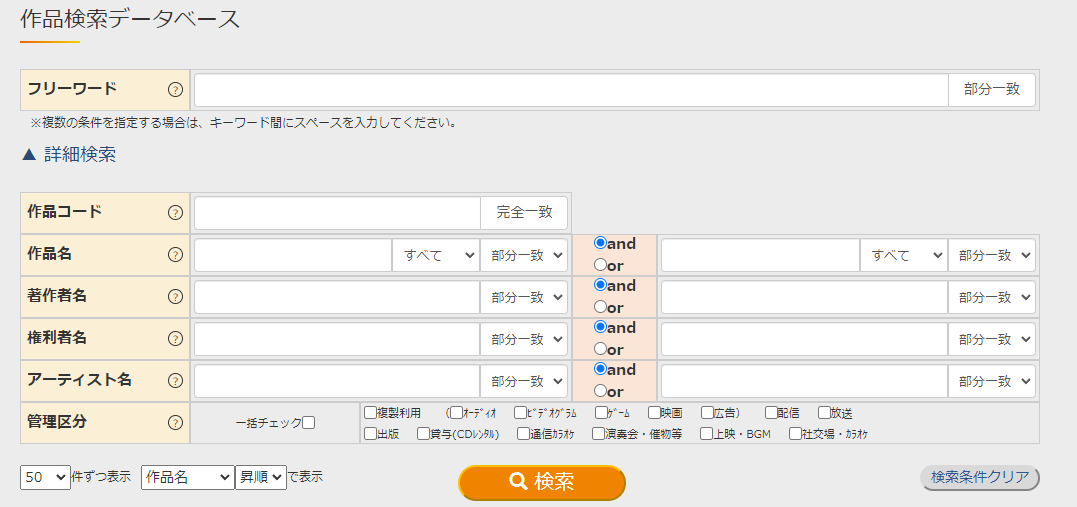The width and height of the screenshot is (1077, 507).
Task: Click the 著作者名 help question icon
Action: [175, 297]
